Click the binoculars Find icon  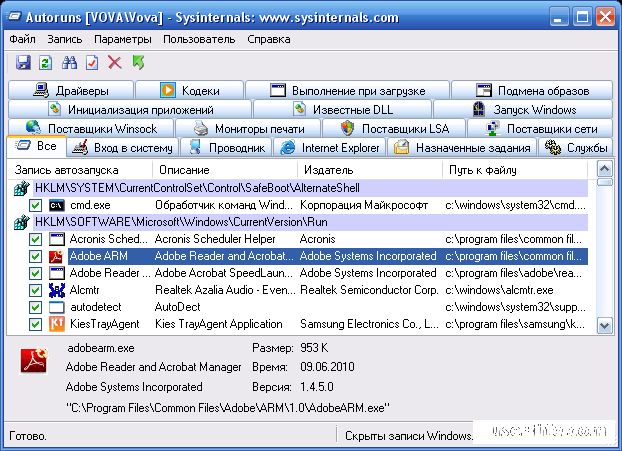69,63
